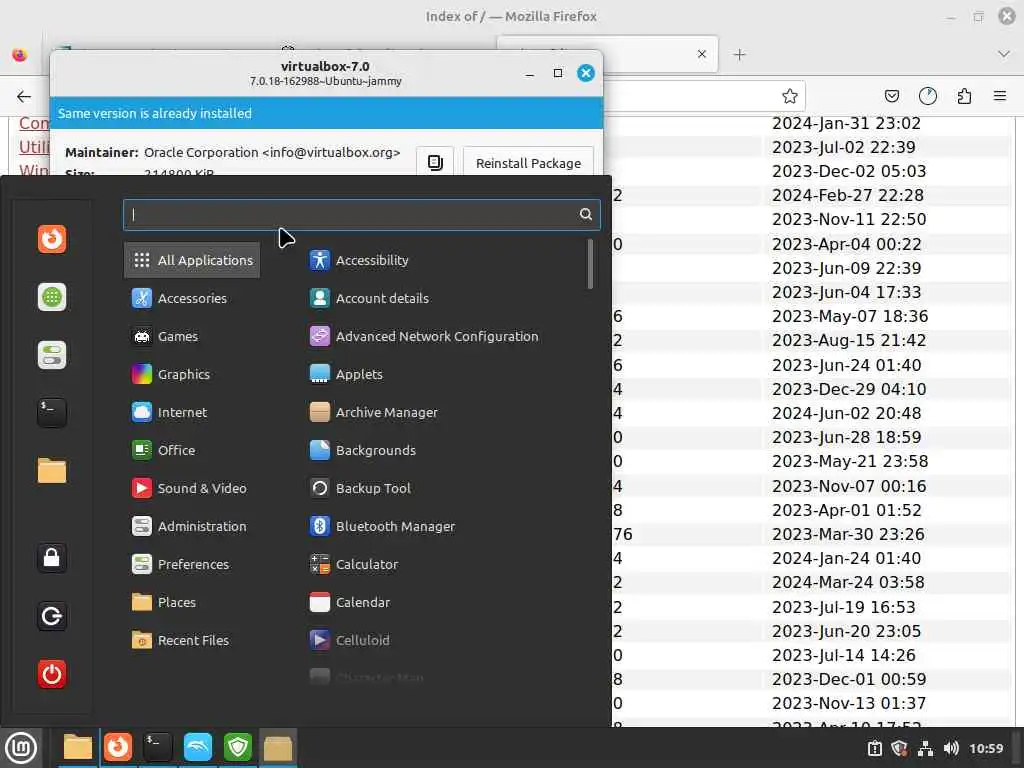This screenshot has height=768, width=1024.
Task: Close the active Firefox tab
Action: click(x=701, y=54)
